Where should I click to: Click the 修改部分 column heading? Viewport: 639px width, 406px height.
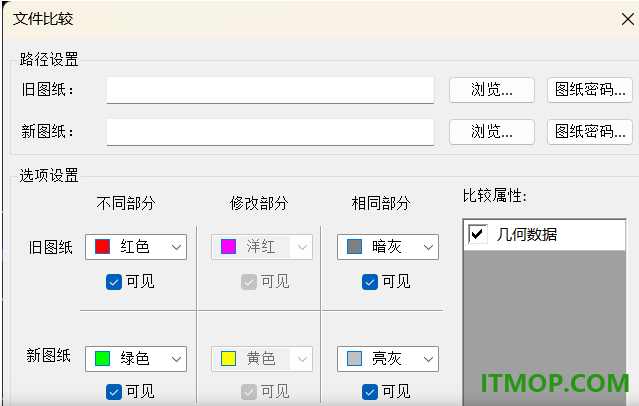pyautogui.click(x=259, y=203)
